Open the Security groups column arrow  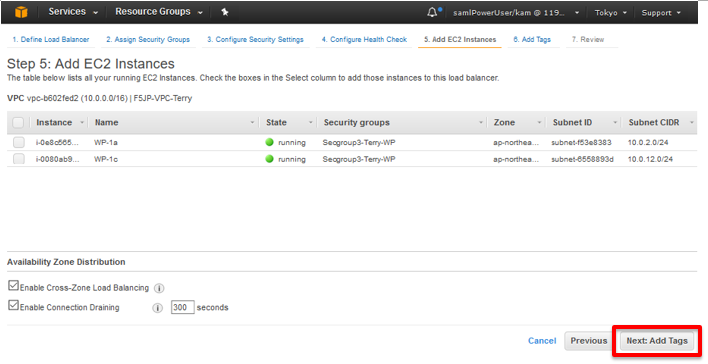click(480, 122)
